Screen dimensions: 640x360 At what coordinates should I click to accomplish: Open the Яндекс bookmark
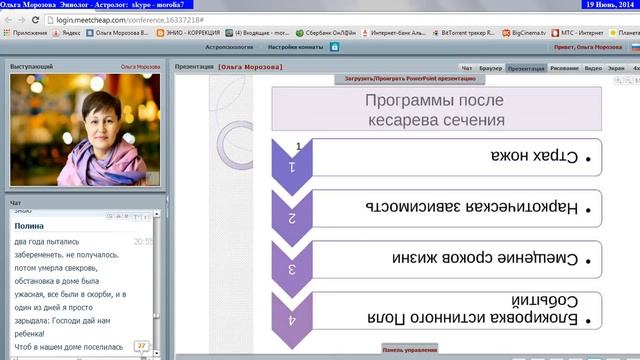pos(67,33)
